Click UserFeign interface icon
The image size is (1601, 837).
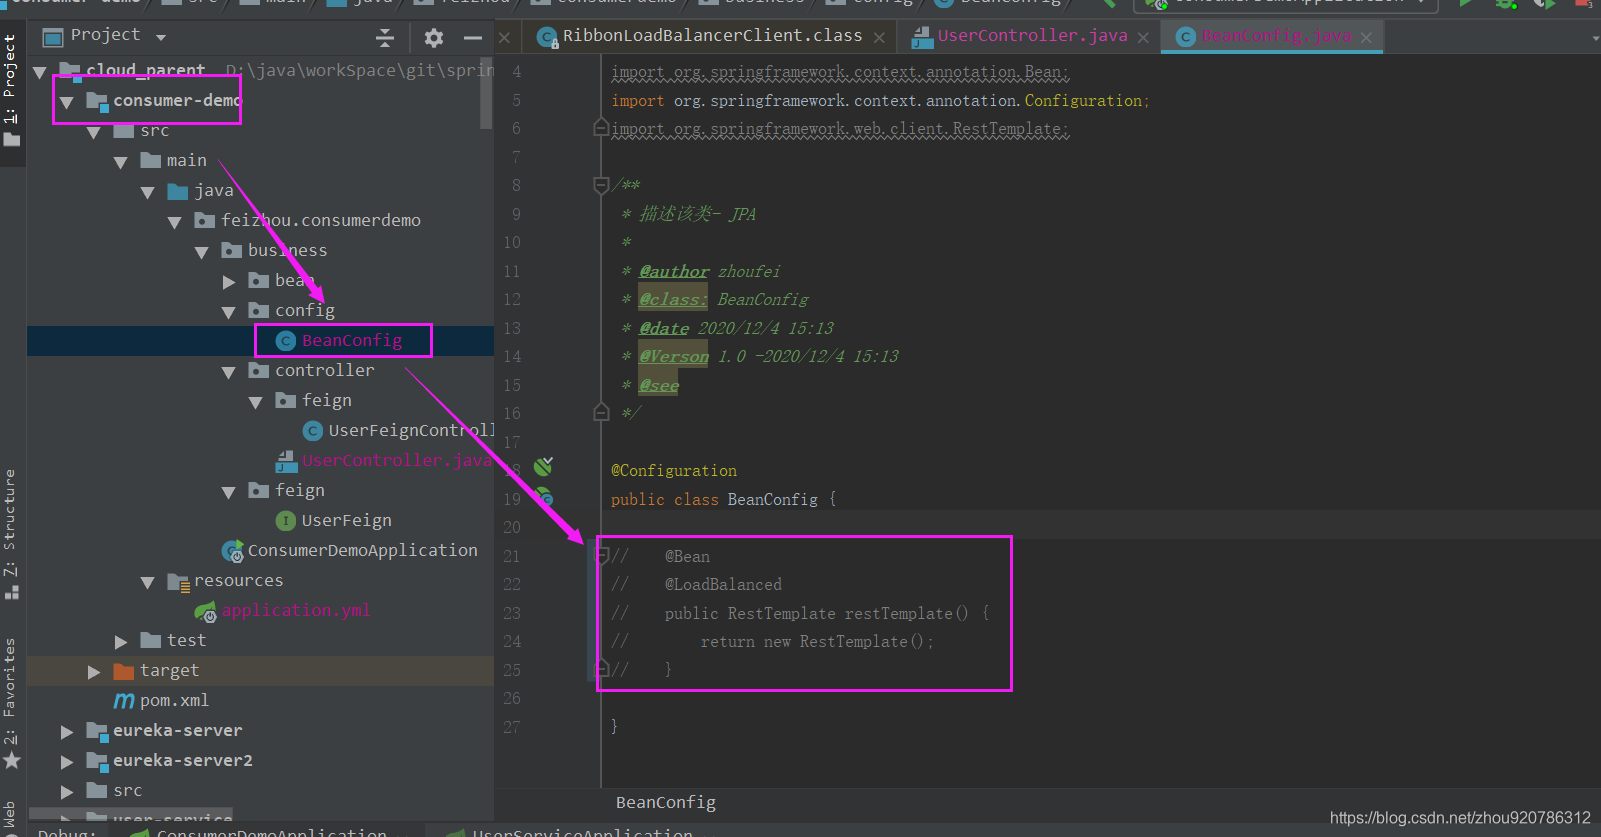(x=285, y=521)
